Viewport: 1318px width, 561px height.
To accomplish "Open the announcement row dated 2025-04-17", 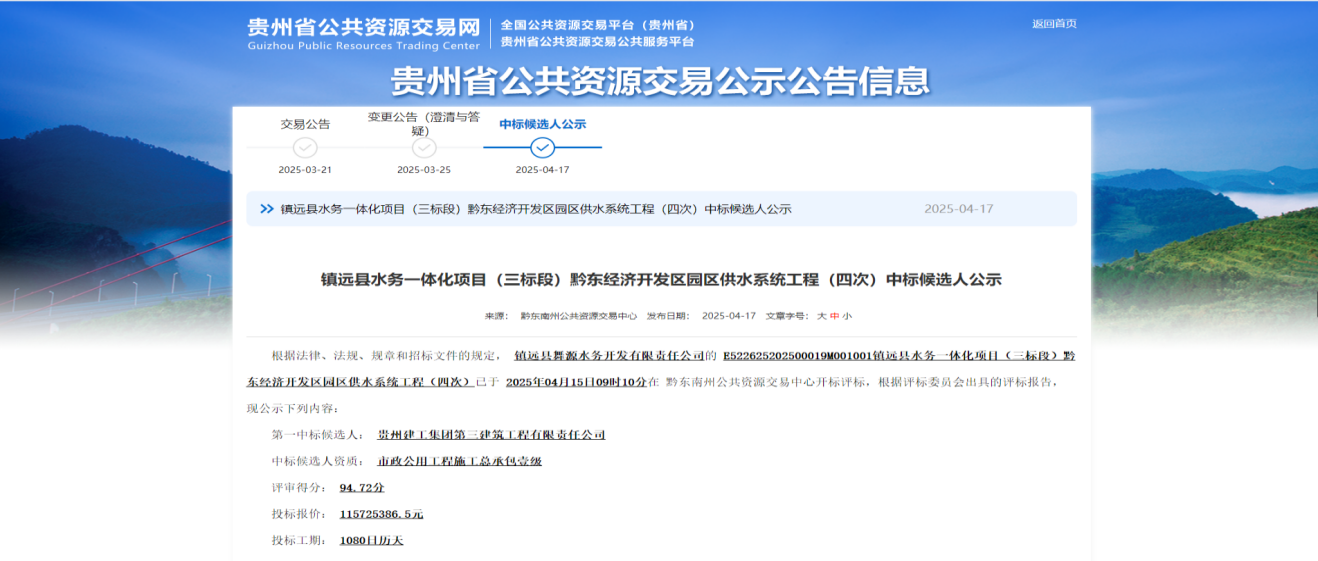I will coord(535,209).
